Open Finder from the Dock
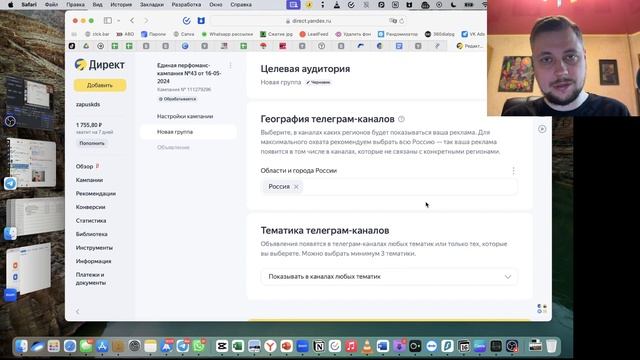Image resolution: width=640 pixels, height=360 pixels. tap(21, 346)
